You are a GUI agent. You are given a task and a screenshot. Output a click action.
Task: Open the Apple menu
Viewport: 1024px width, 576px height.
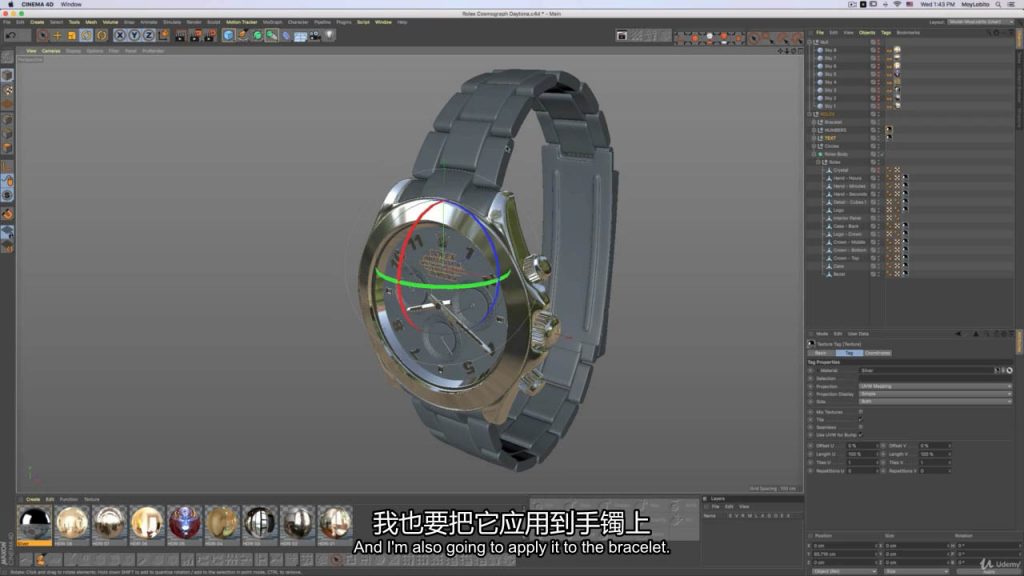(x=10, y=5)
